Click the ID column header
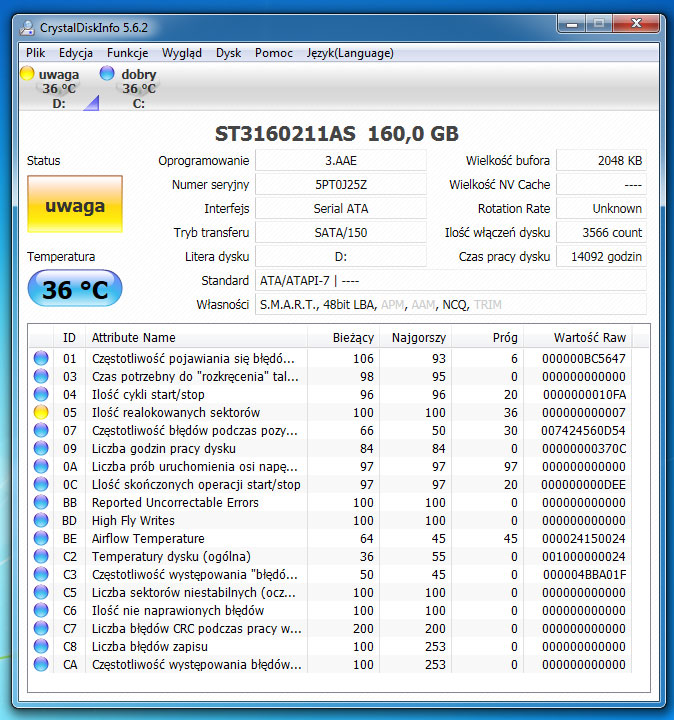The image size is (674, 720). coord(69,338)
